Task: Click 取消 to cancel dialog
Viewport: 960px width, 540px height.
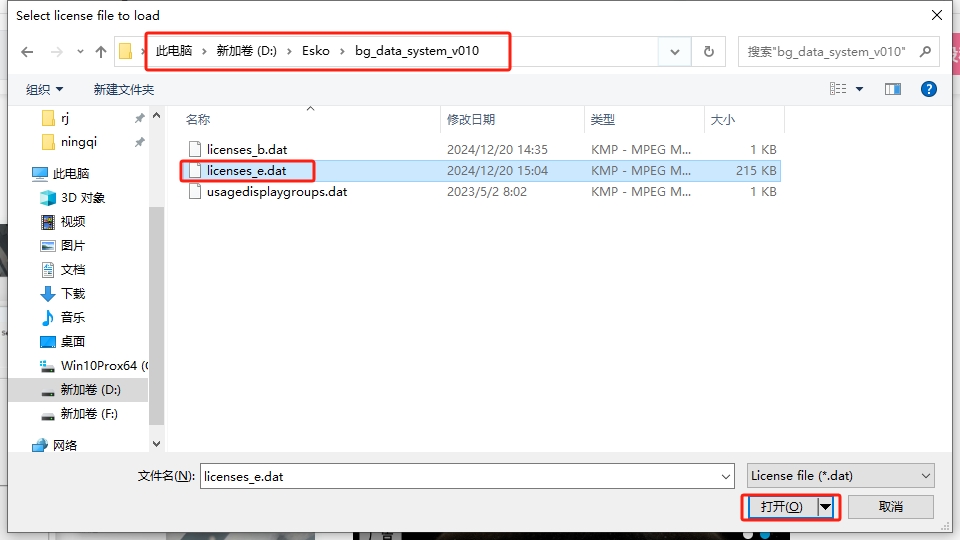Action: pyautogui.click(x=890, y=507)
